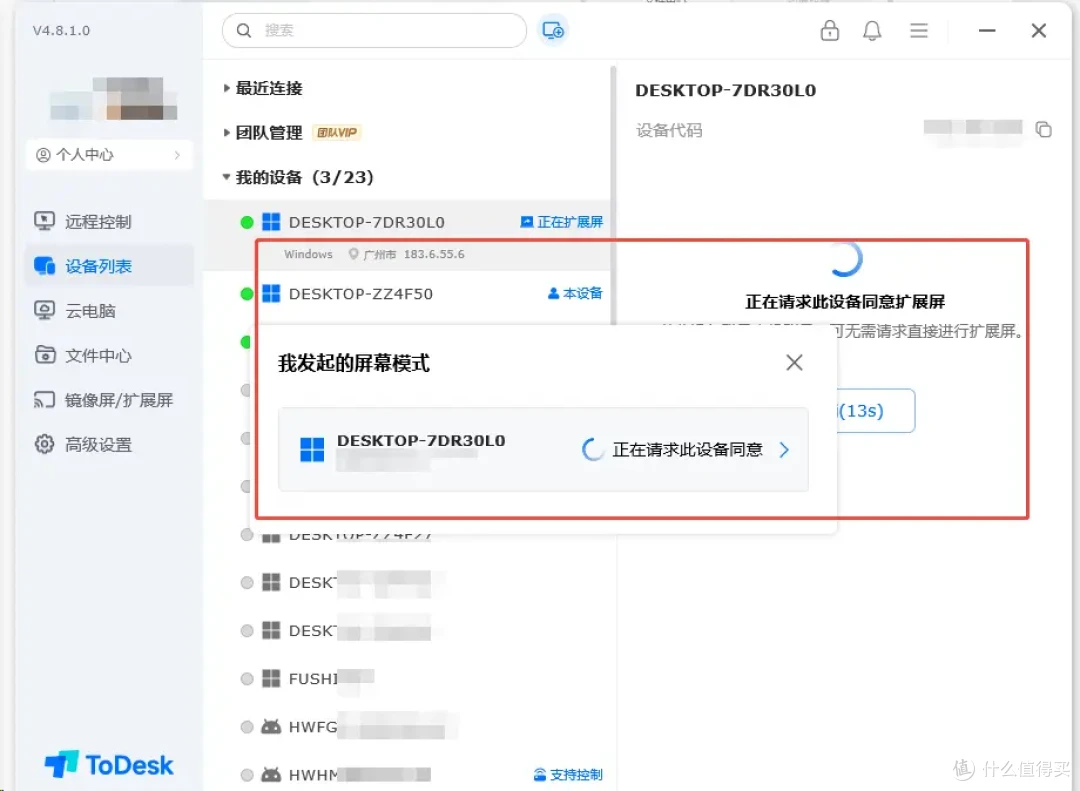Image resolution: width=1080 pixels, height=791 pixels.
Task: Copy the device code with copy icon
Action: (x=1043, y=129)
